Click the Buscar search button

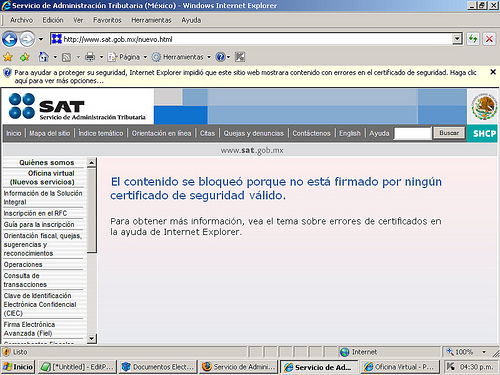click(449, 133)
